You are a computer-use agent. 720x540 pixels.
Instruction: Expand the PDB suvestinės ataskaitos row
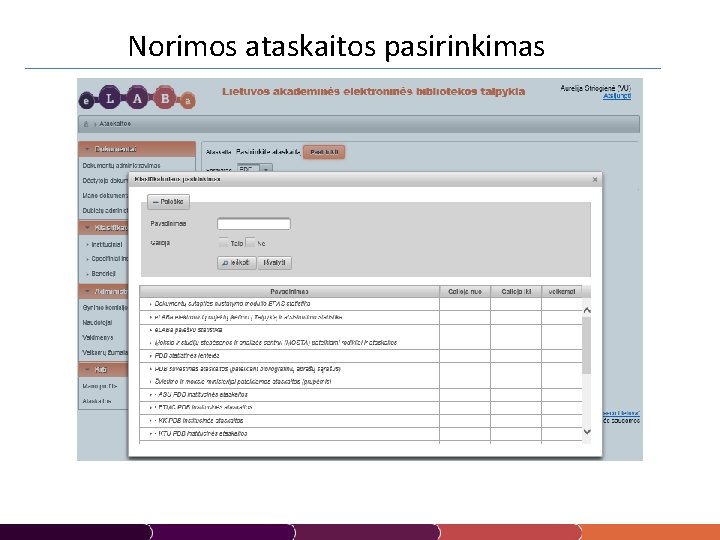click(151, 369)
